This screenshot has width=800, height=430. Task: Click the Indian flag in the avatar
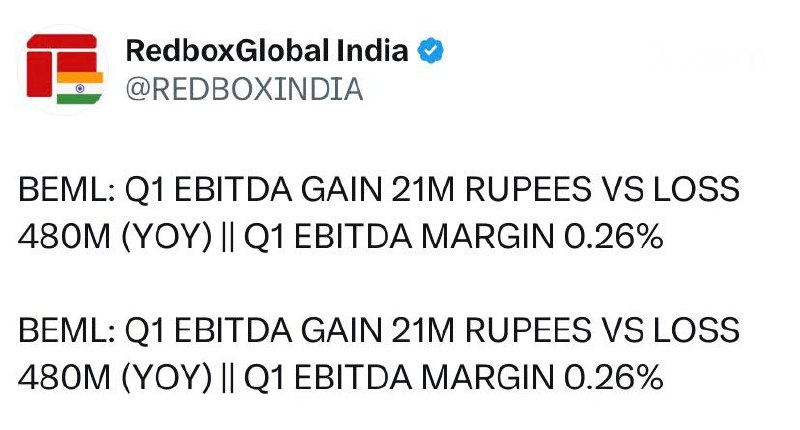(x=80, y=88)
